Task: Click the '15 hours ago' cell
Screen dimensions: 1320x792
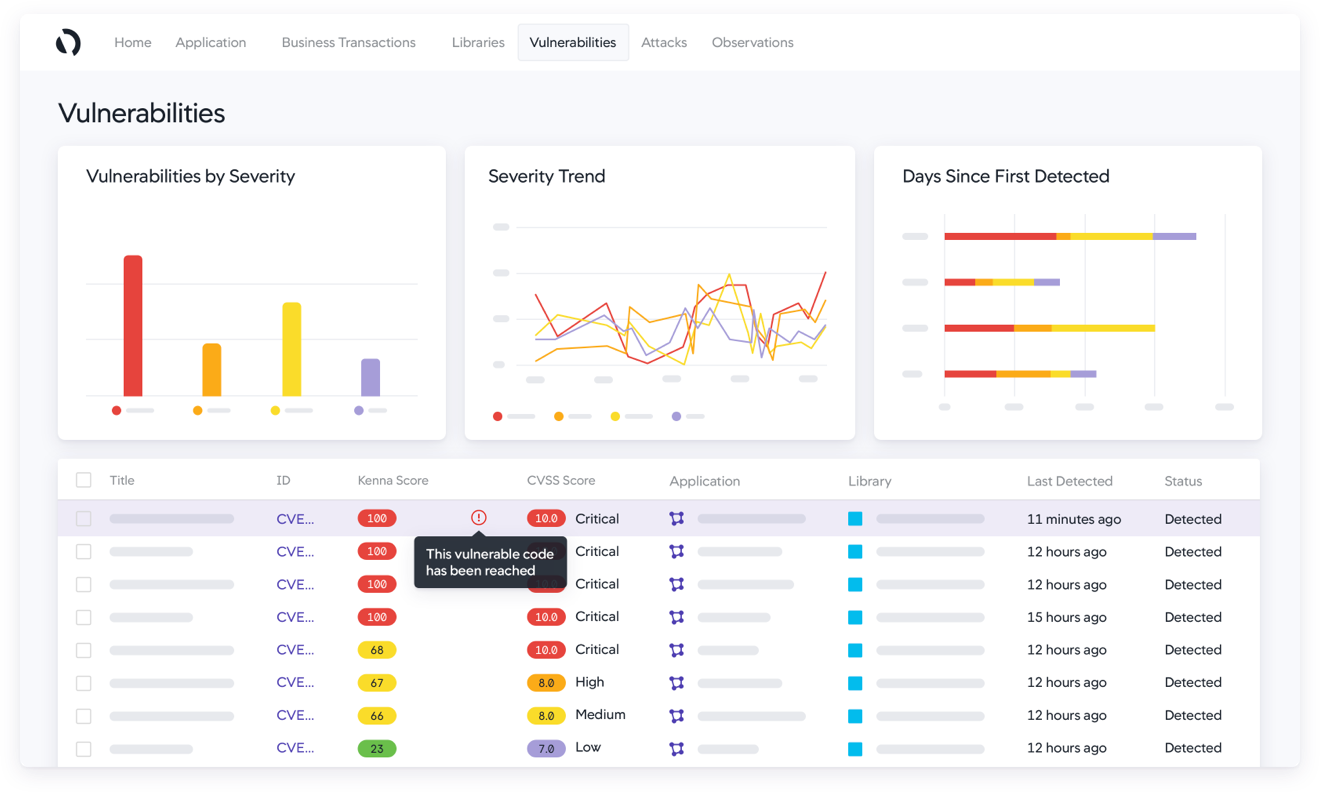Action: click(x=1067, y=617)
